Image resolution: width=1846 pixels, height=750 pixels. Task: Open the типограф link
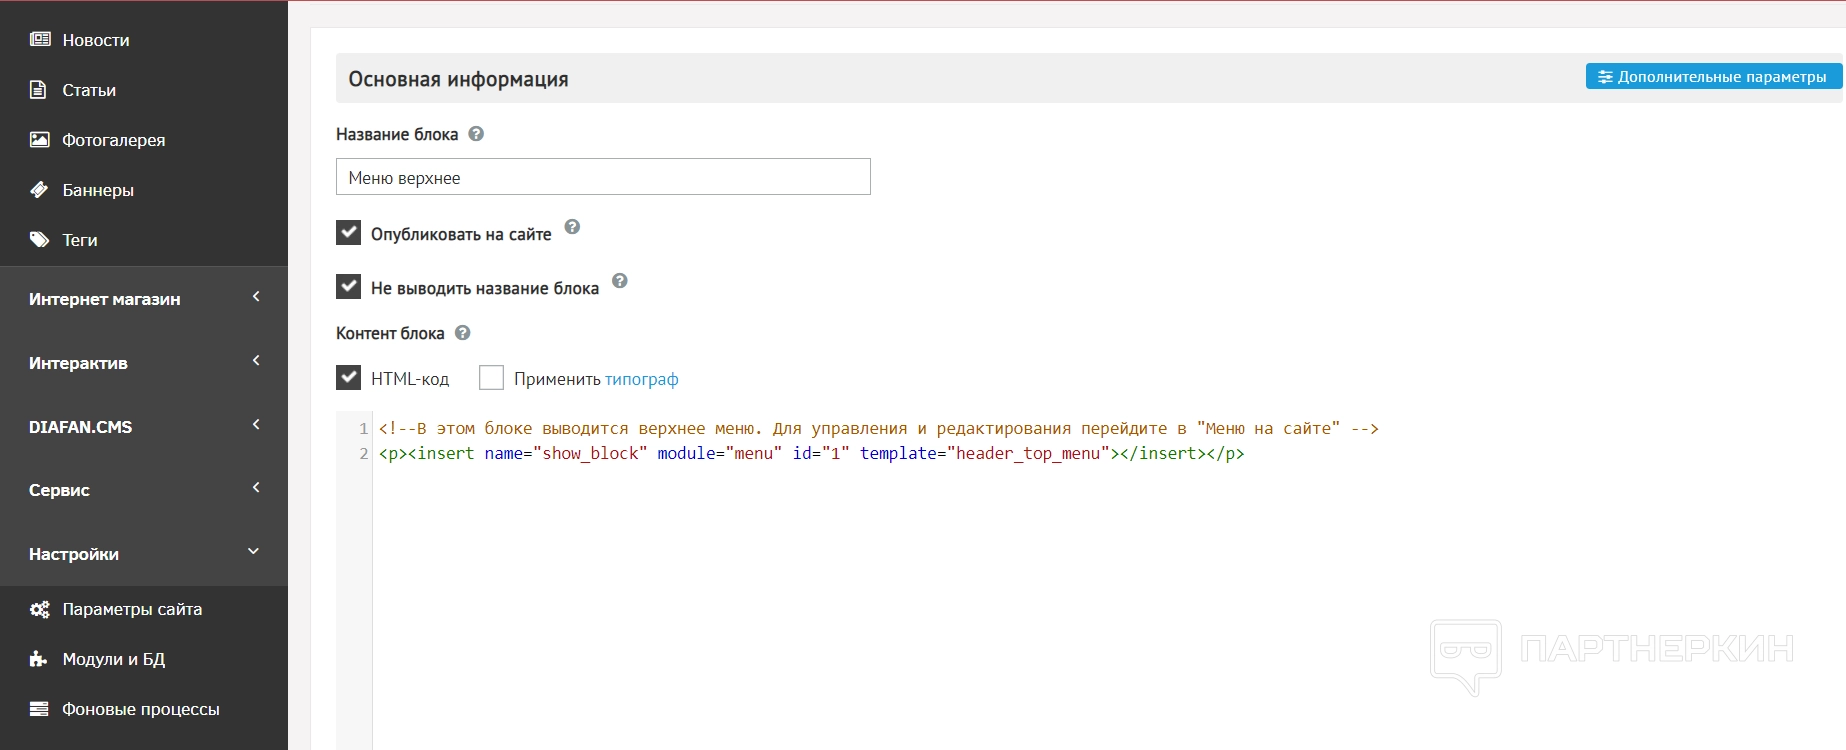641,379
